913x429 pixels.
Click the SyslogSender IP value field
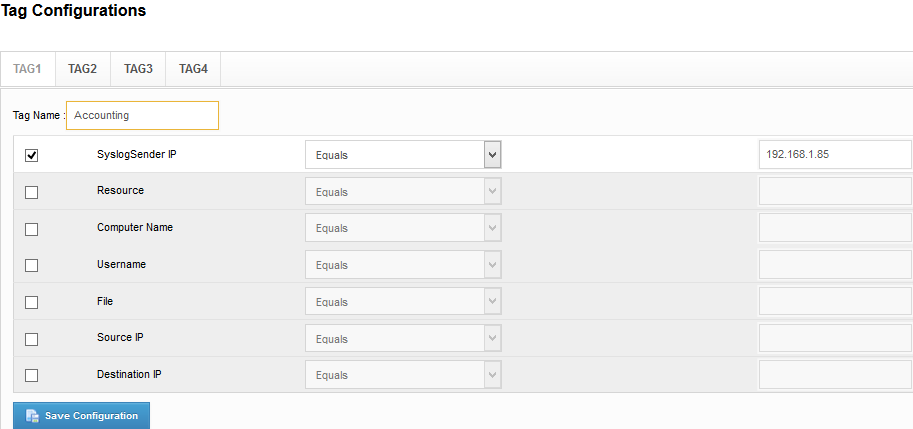pos(835,155)
